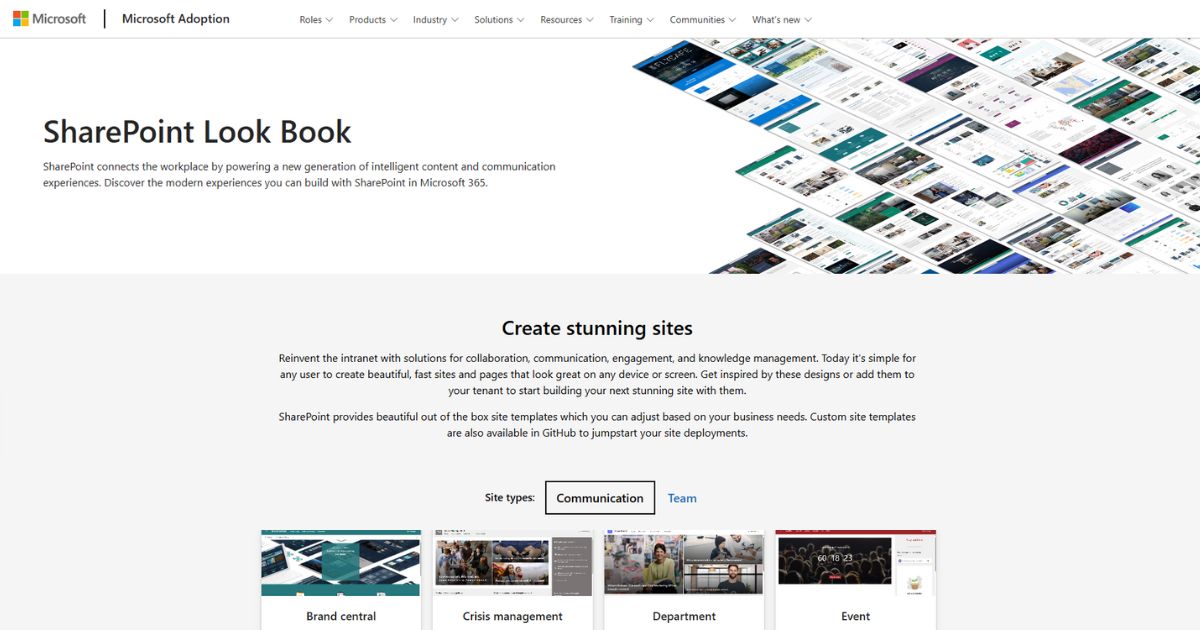Expand the Roles dropdown menu

(316, 20)
